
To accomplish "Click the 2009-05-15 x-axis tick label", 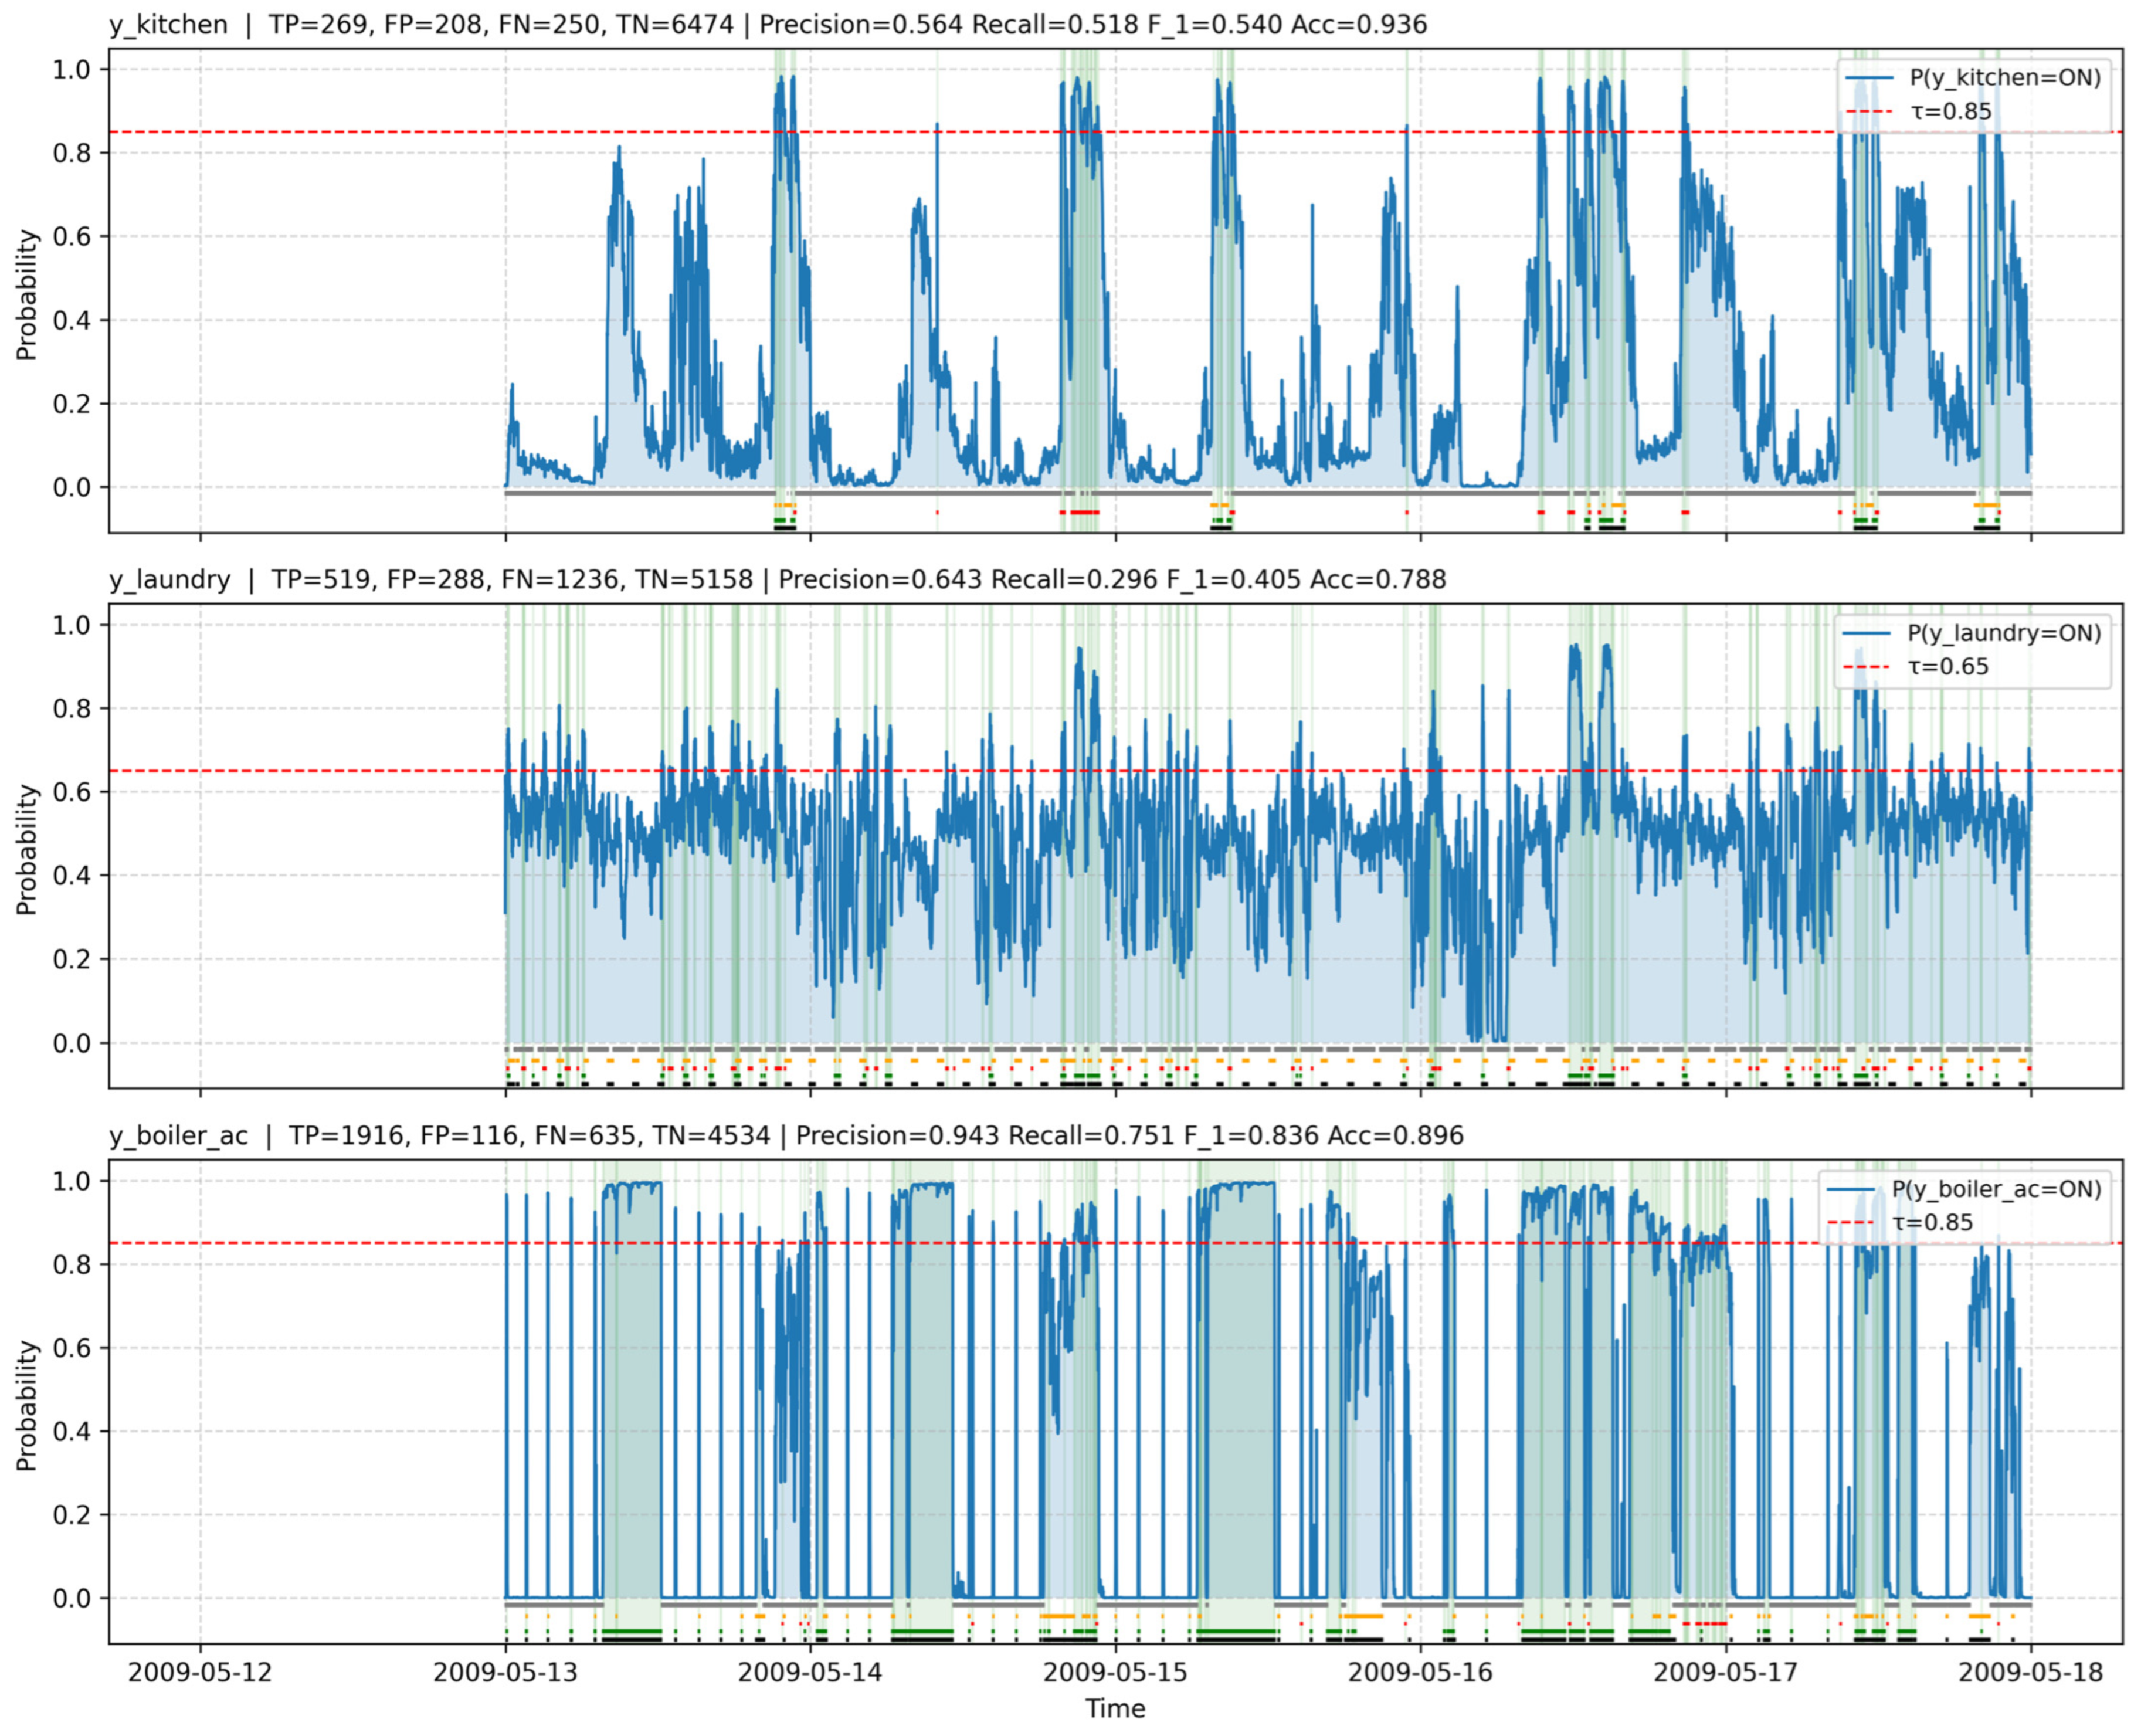I will point(1115,1672).
